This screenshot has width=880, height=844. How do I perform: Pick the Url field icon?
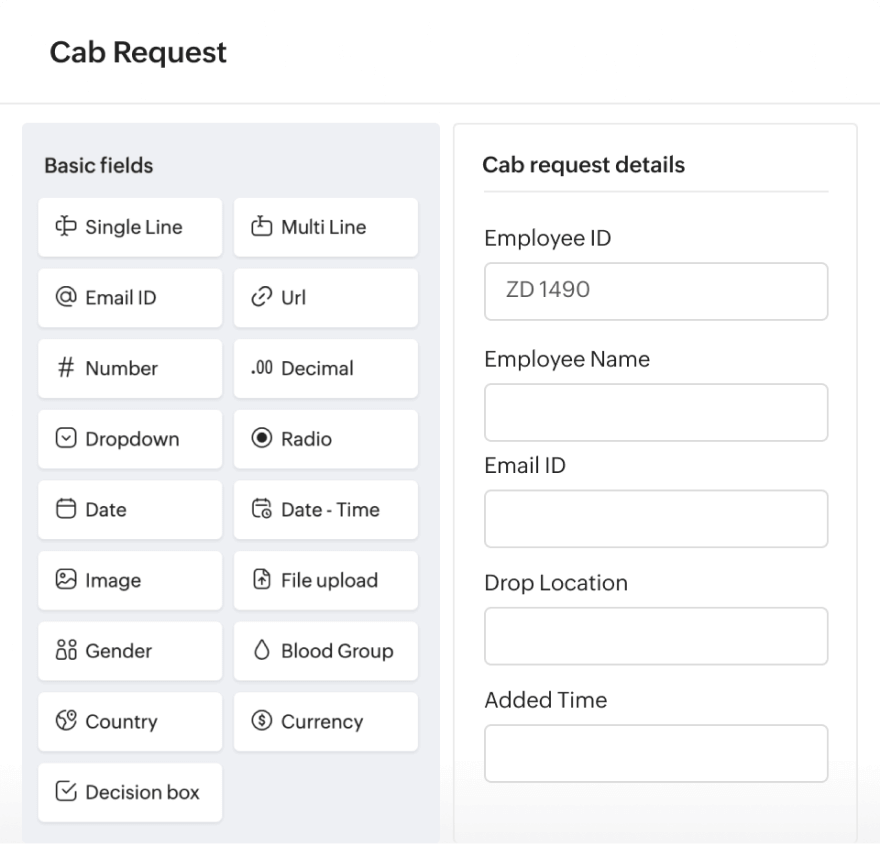pyautogui.click(x=325, y=298)
